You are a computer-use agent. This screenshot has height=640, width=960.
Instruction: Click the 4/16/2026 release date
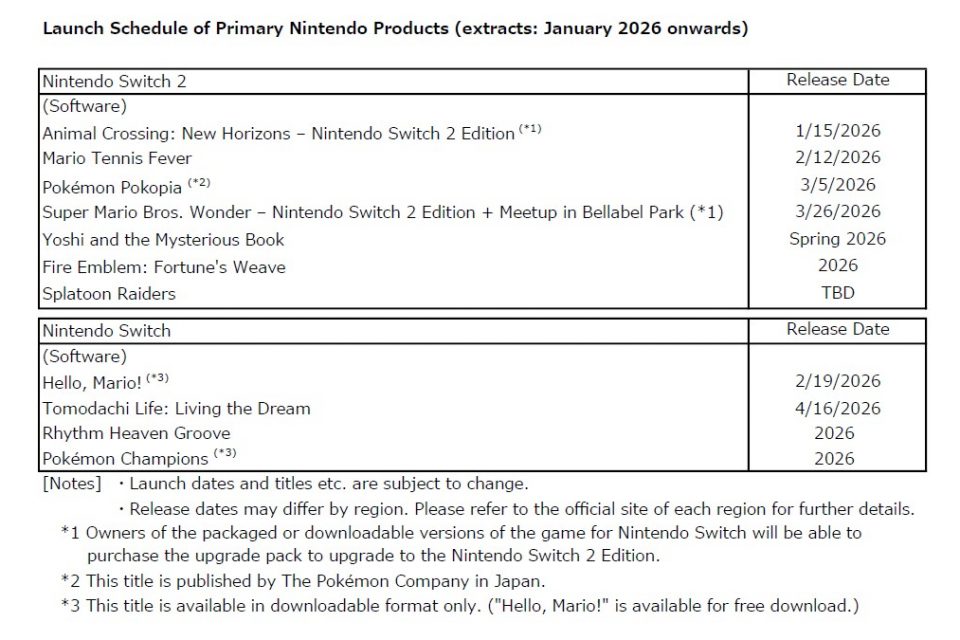point(837,408)
